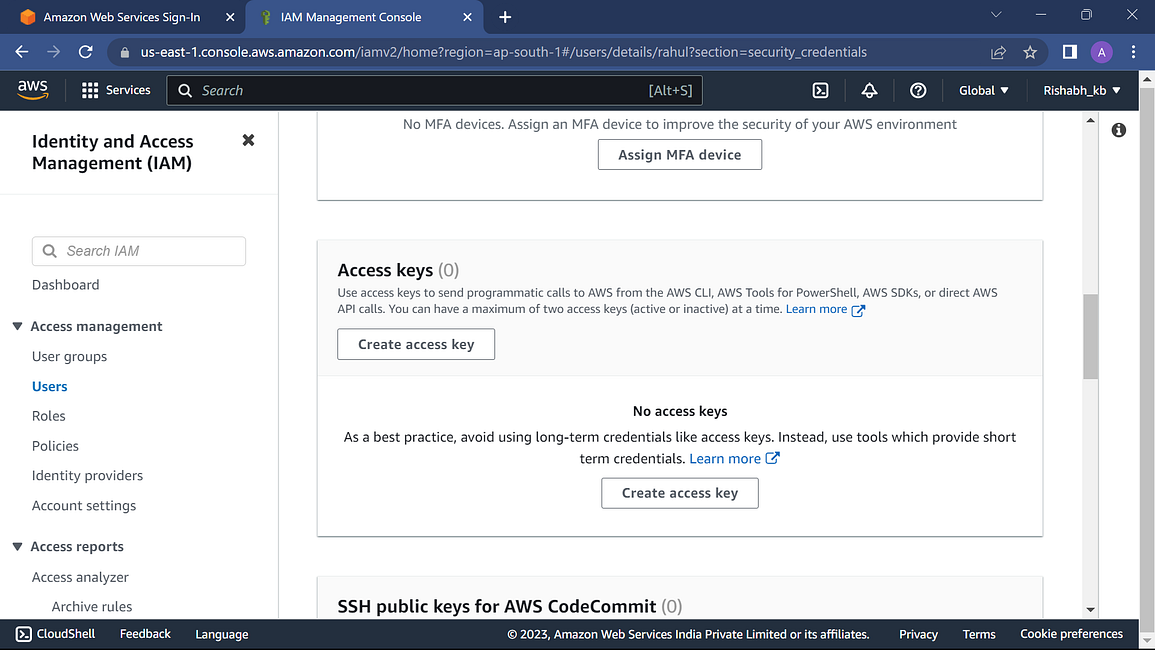Reload the page with the refresh icon
Screen dimensions: 1155x650
click(x=85, y=52)
